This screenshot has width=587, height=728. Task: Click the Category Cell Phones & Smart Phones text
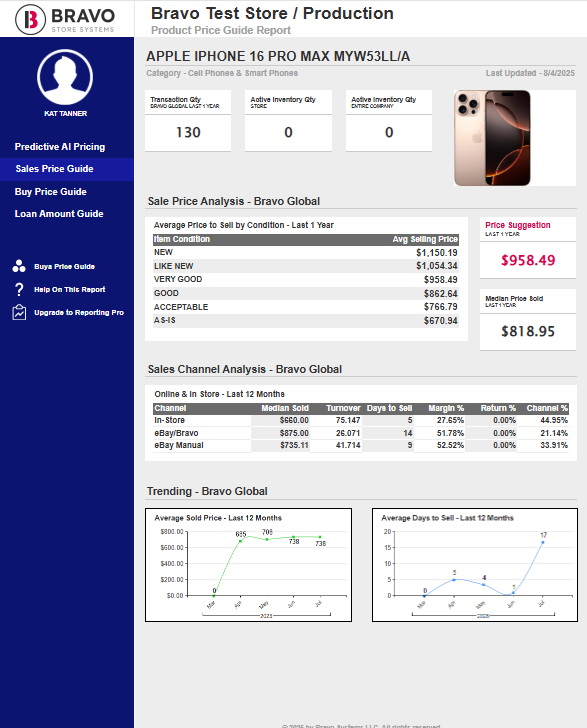click(x=222, y=73)
